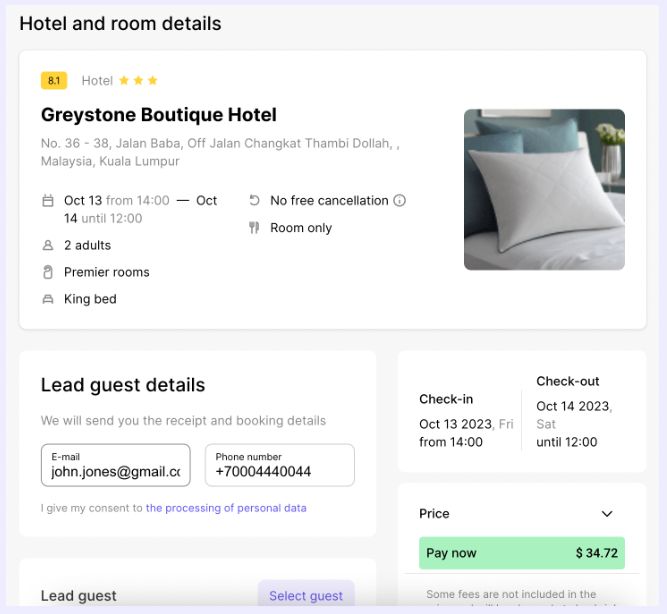Expand the Price details chevron
Screen dimensions: 667x614
(607, 514)
